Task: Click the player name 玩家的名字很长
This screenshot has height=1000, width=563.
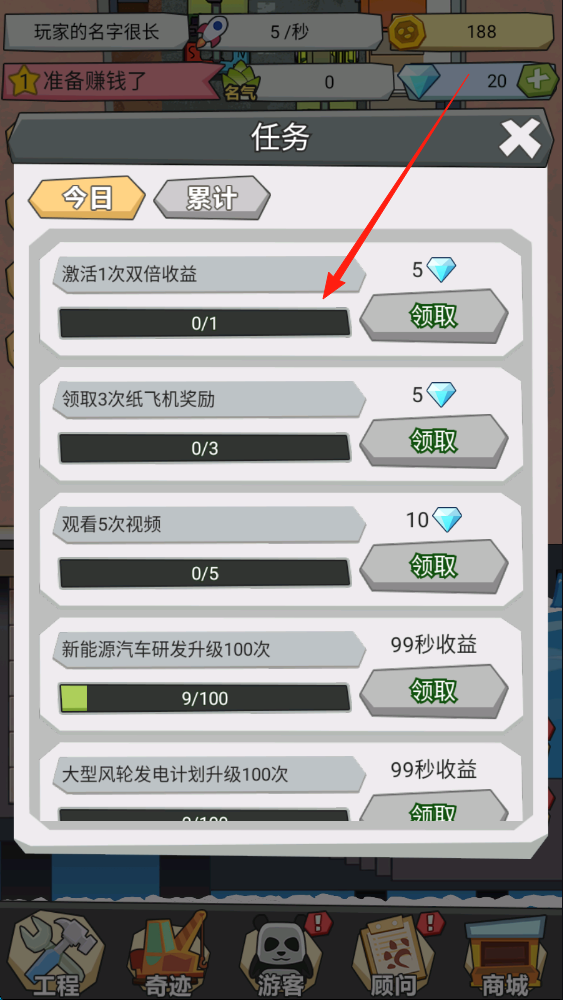Action: (x=96, y=31)
